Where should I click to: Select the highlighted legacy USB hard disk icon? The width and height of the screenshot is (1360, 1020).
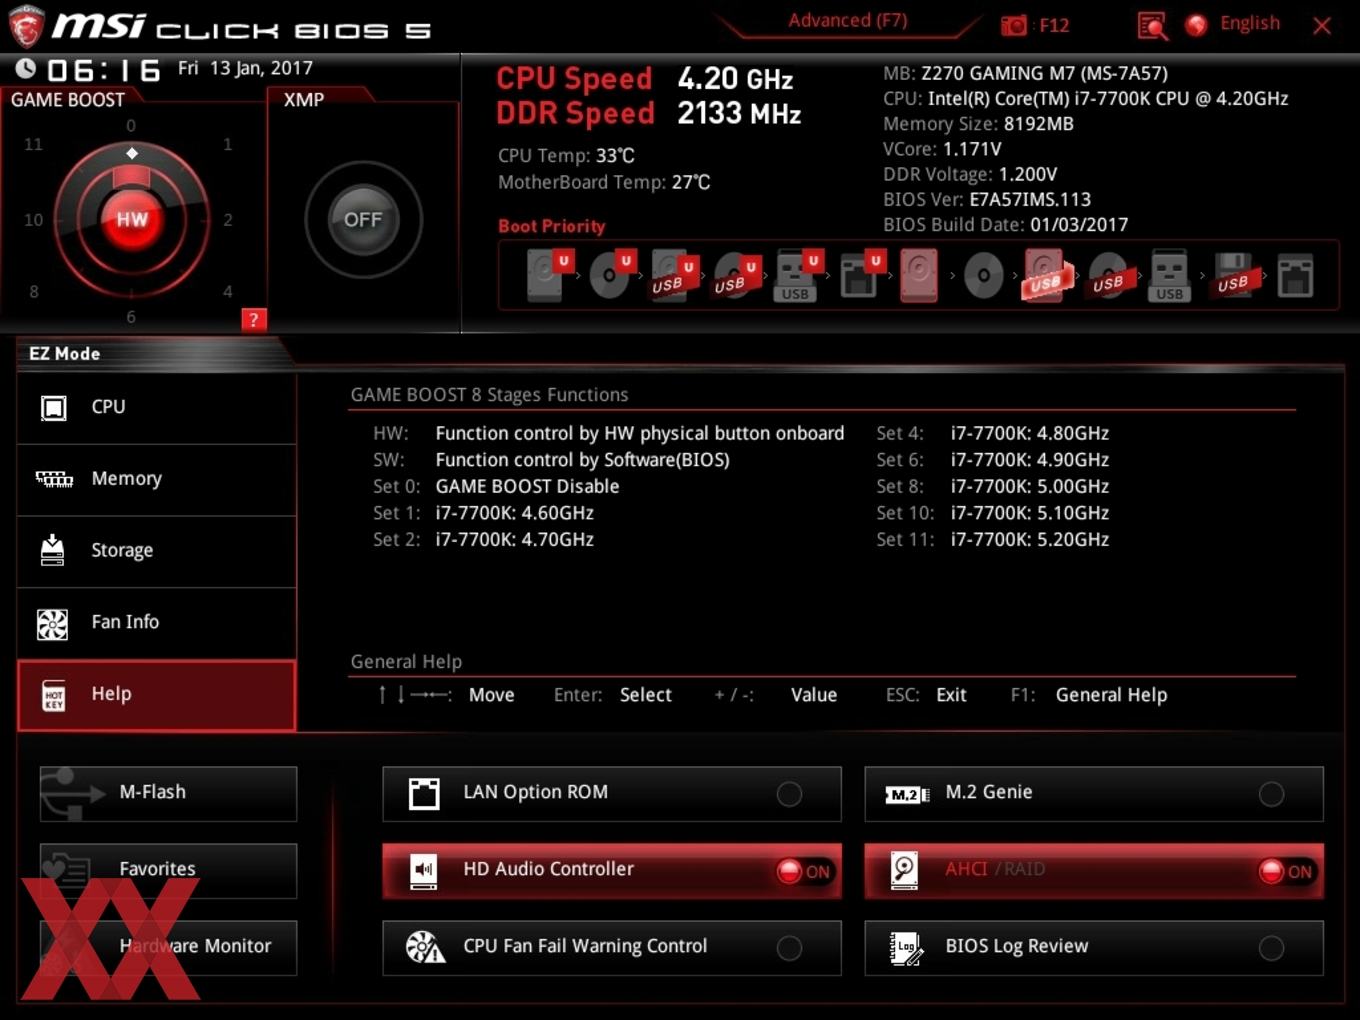tap(1046, 275)
